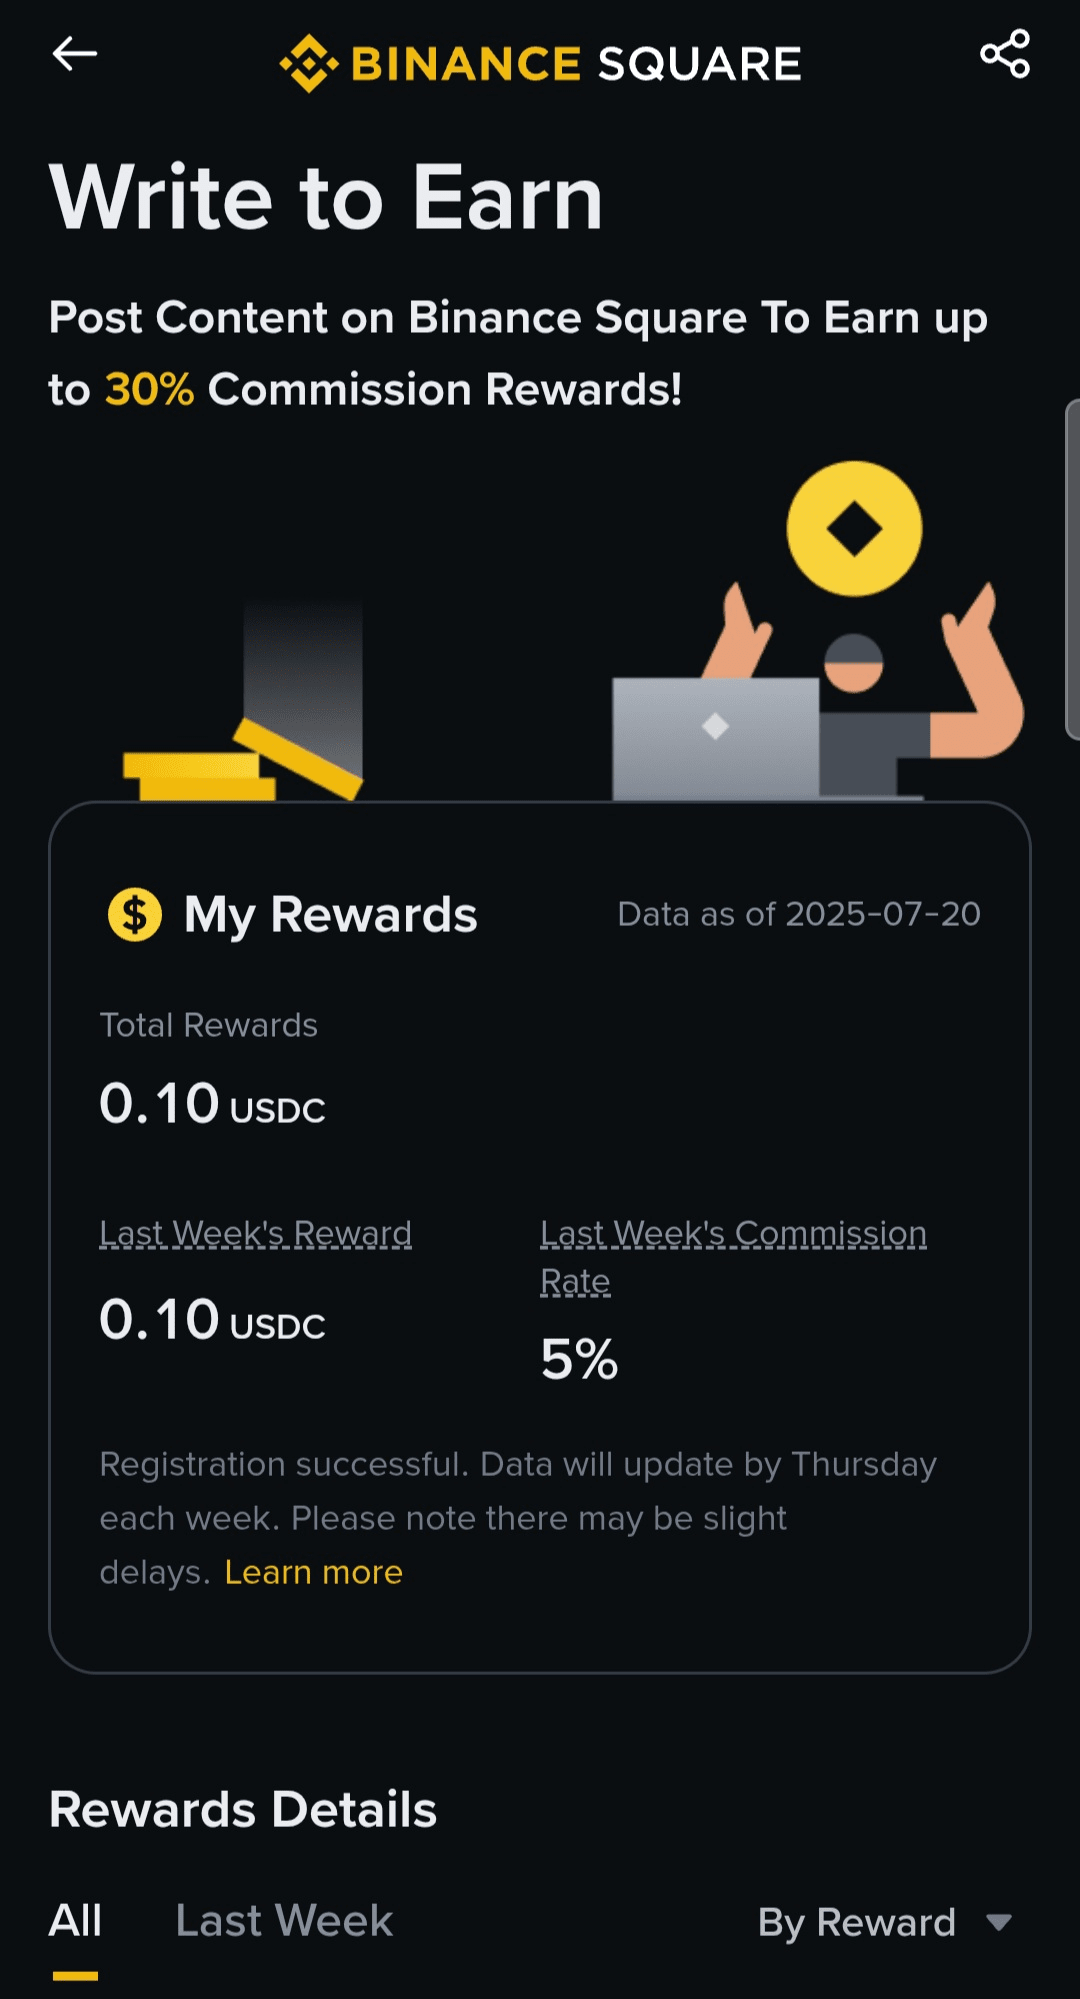Open the By Reward sort dropdown
The height and width of the screenshot is (1999, 1080).
(x=857, y=1922)
